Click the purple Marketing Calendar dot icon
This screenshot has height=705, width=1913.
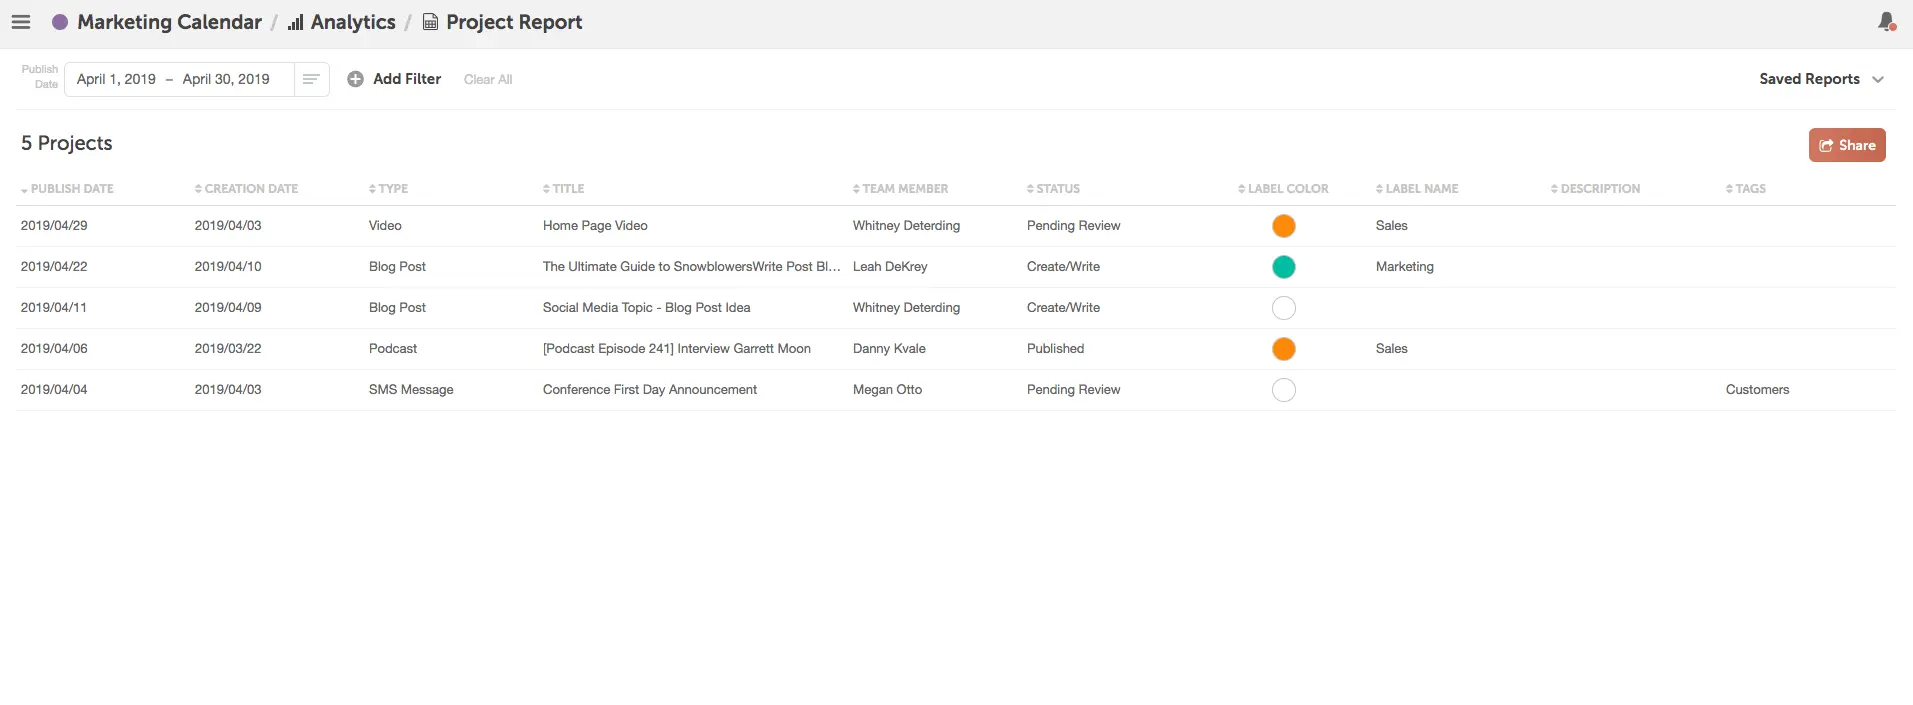point(60,22)
